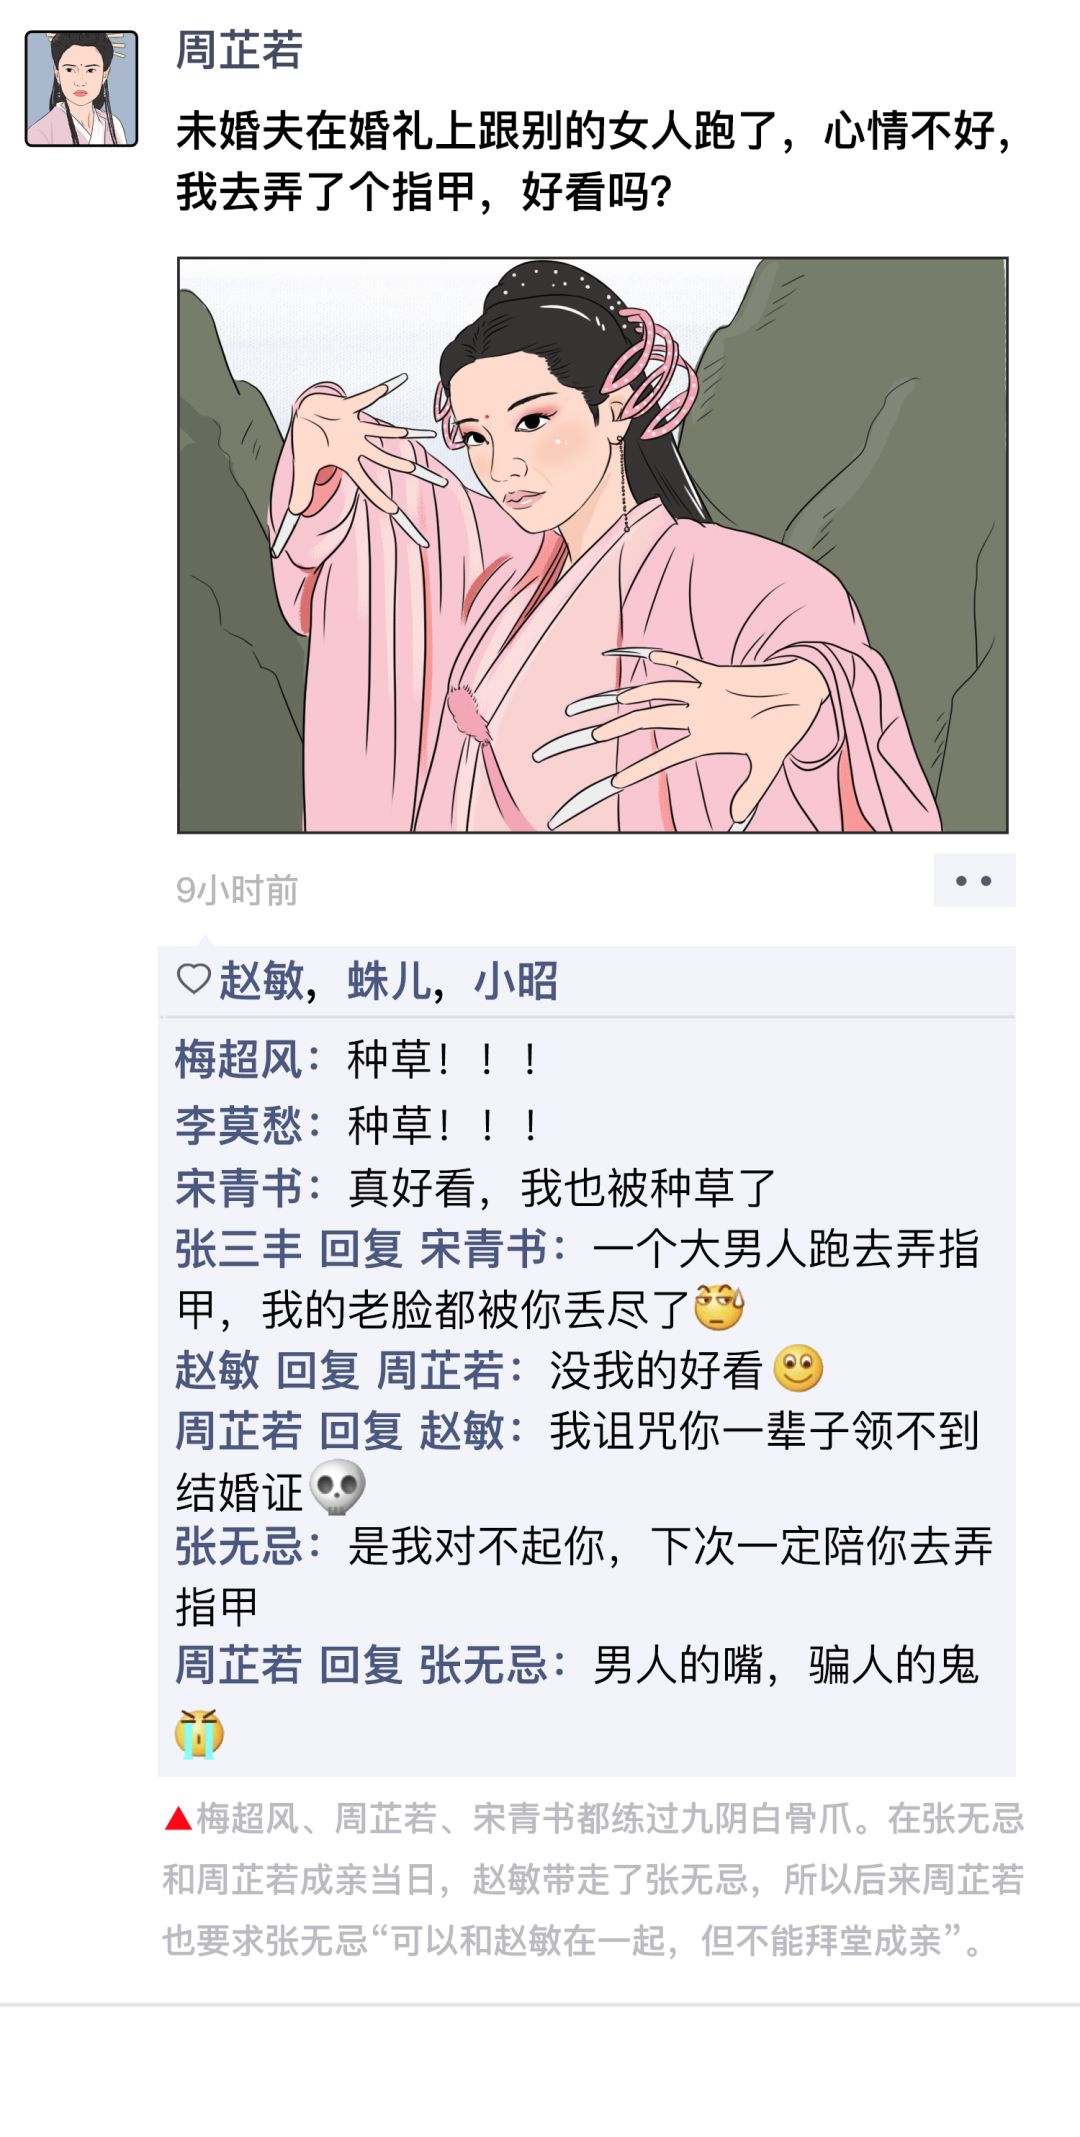1080x2137 pixels.
Task: Open liker 小昭's profile
Action: [516, 980]
